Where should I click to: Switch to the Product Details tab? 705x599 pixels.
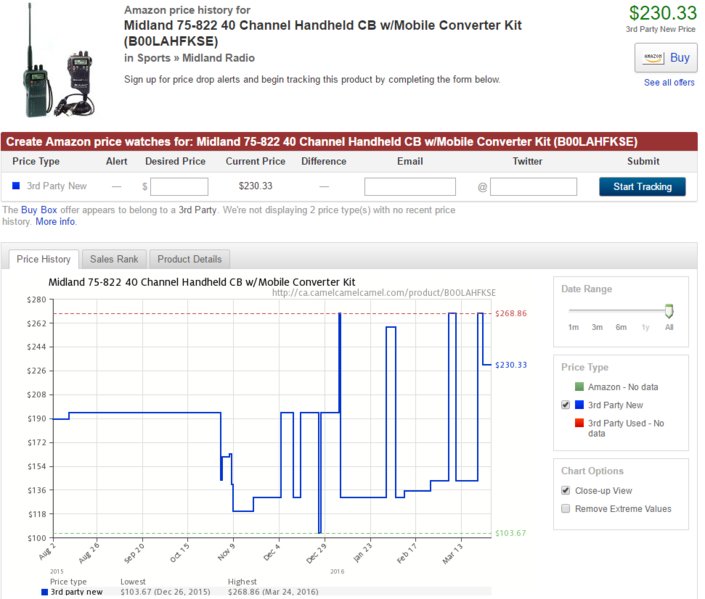tap(189, 259)
